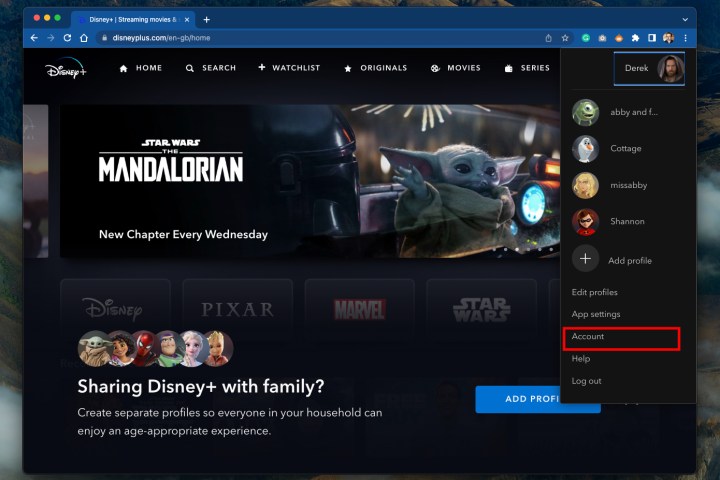
Task: Open the Derek profile dropdown
Action: 649,68
